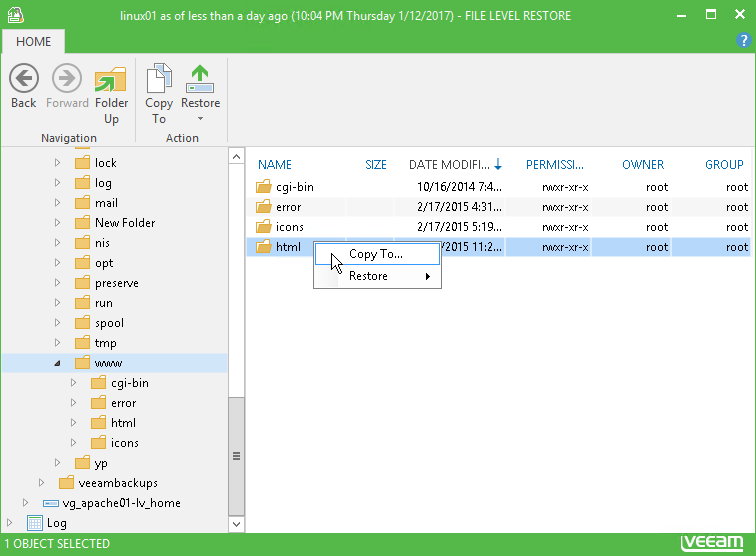The image size is (756, 556).
Task: Go up with Folder Up
Action: coord(111,95)
